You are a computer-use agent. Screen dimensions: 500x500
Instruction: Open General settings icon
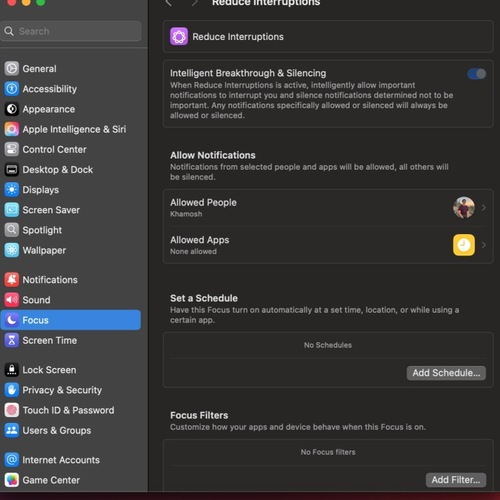(12, 69)
